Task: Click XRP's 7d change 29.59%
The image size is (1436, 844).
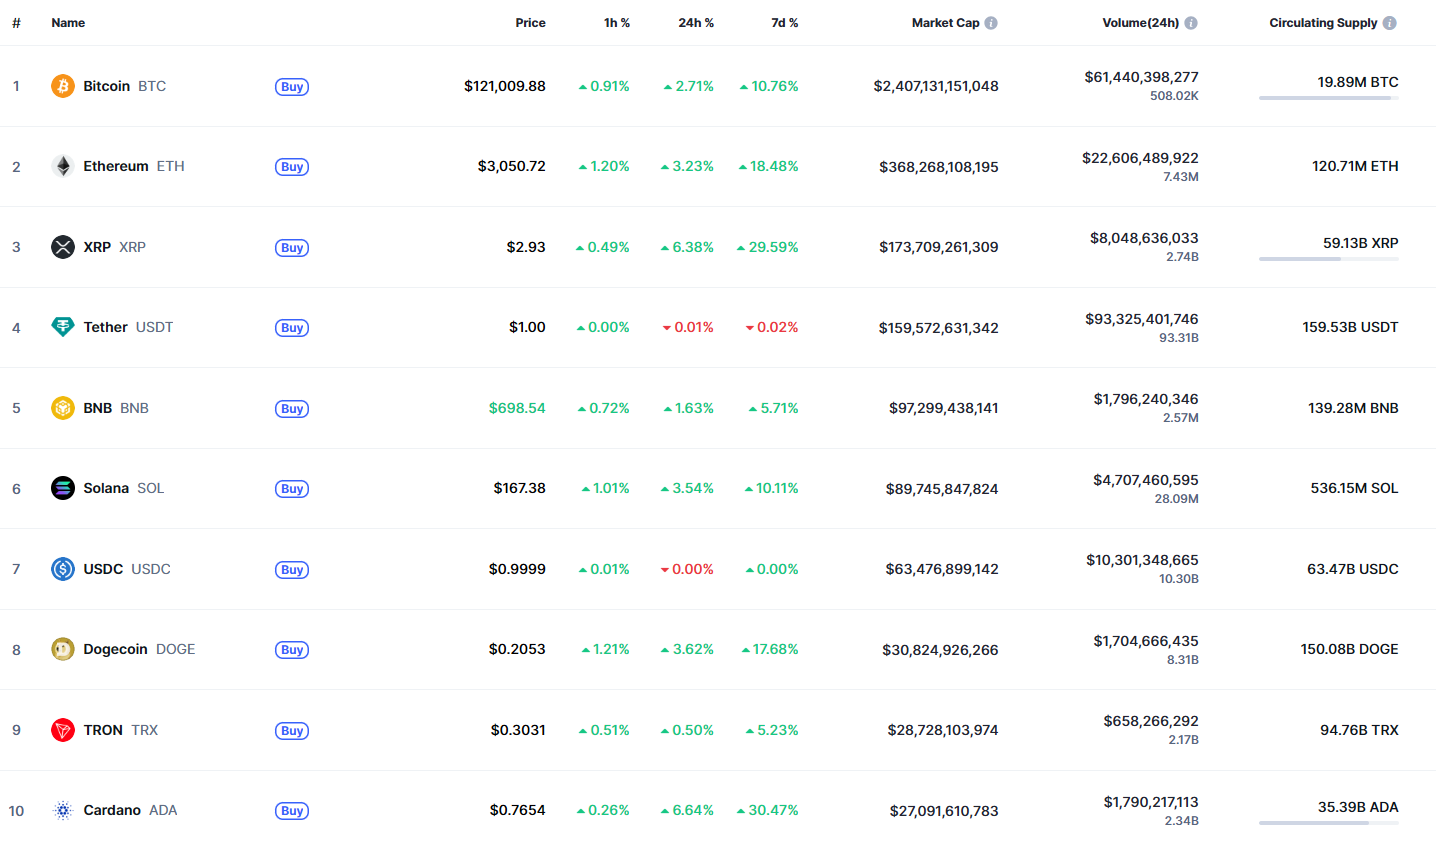Action: (x=767, y=247)
